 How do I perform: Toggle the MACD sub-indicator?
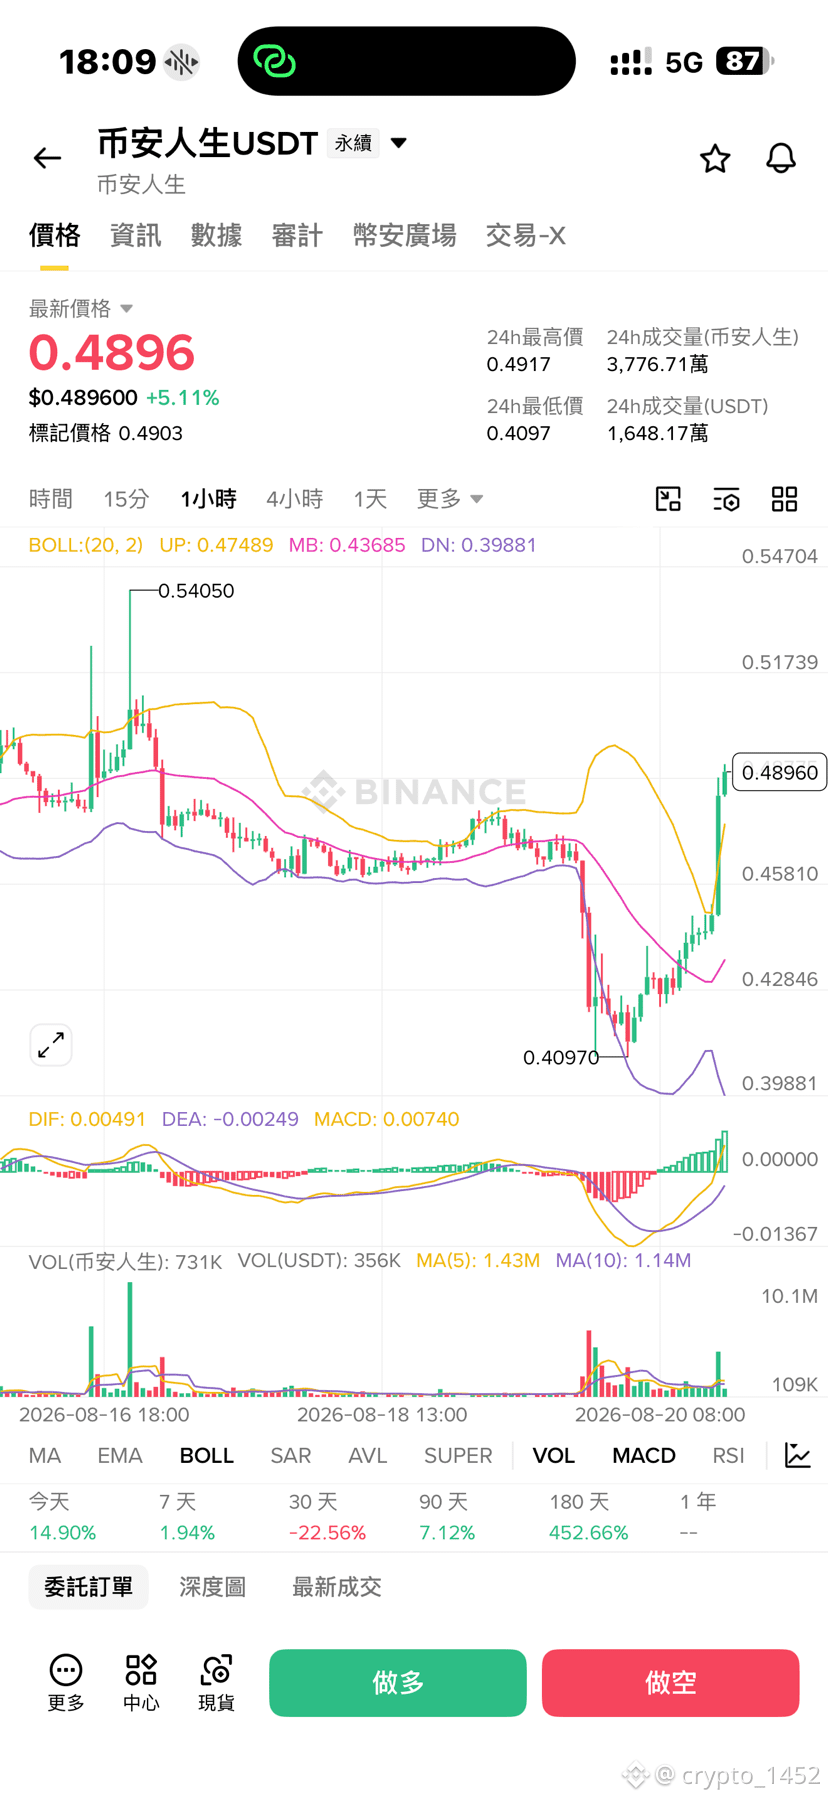(x=644, y=1456)
